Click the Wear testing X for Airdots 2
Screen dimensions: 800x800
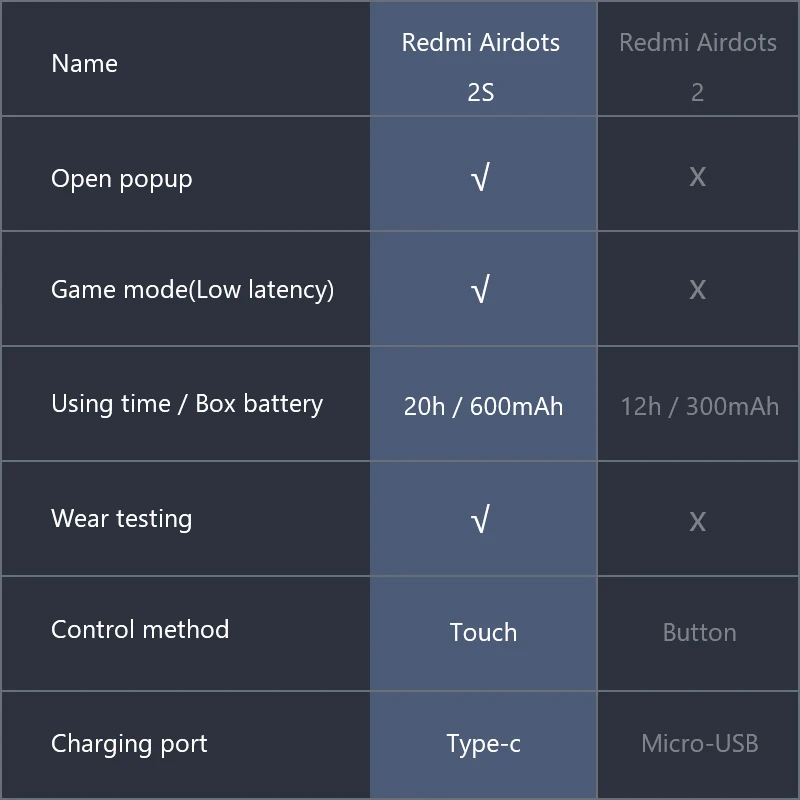point(697,521)
